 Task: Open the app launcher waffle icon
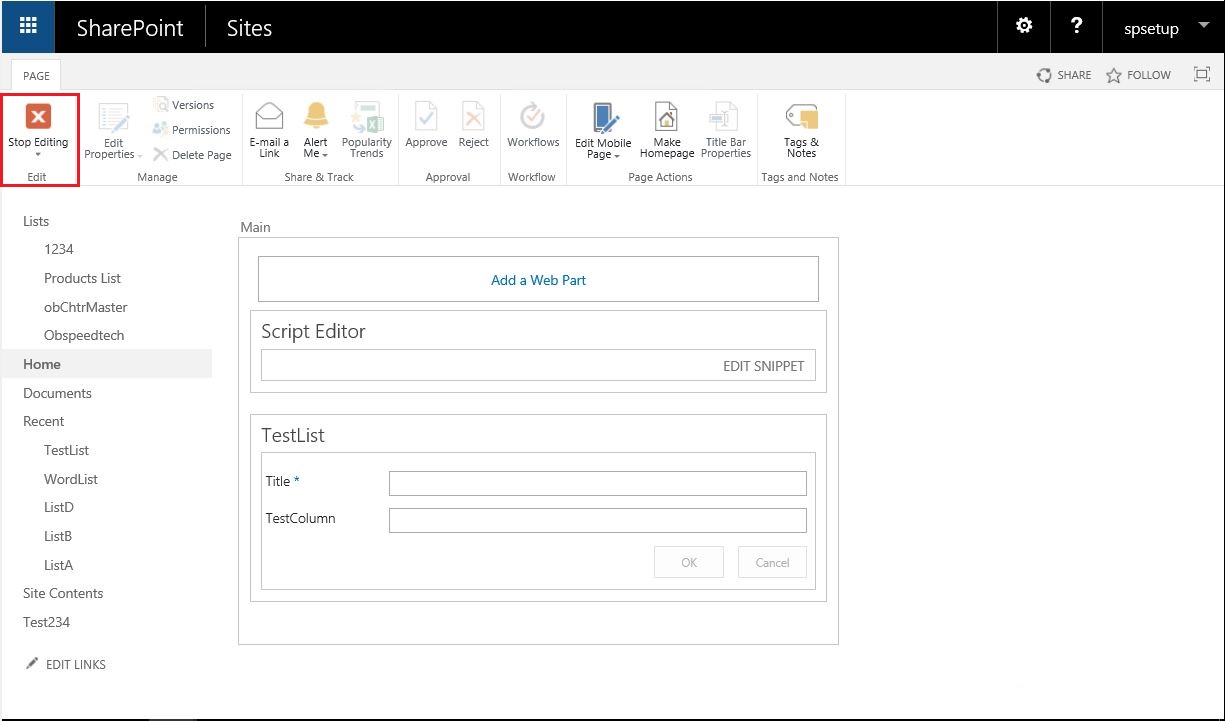coord(28,27)
